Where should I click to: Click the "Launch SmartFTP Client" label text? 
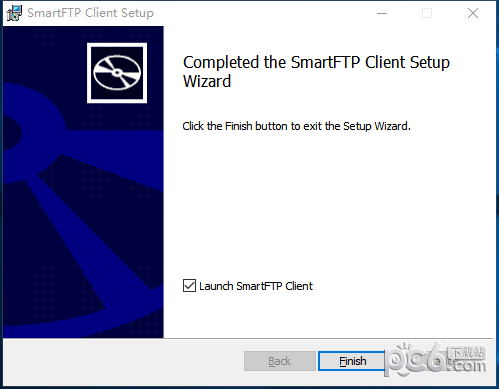(256, 286)
